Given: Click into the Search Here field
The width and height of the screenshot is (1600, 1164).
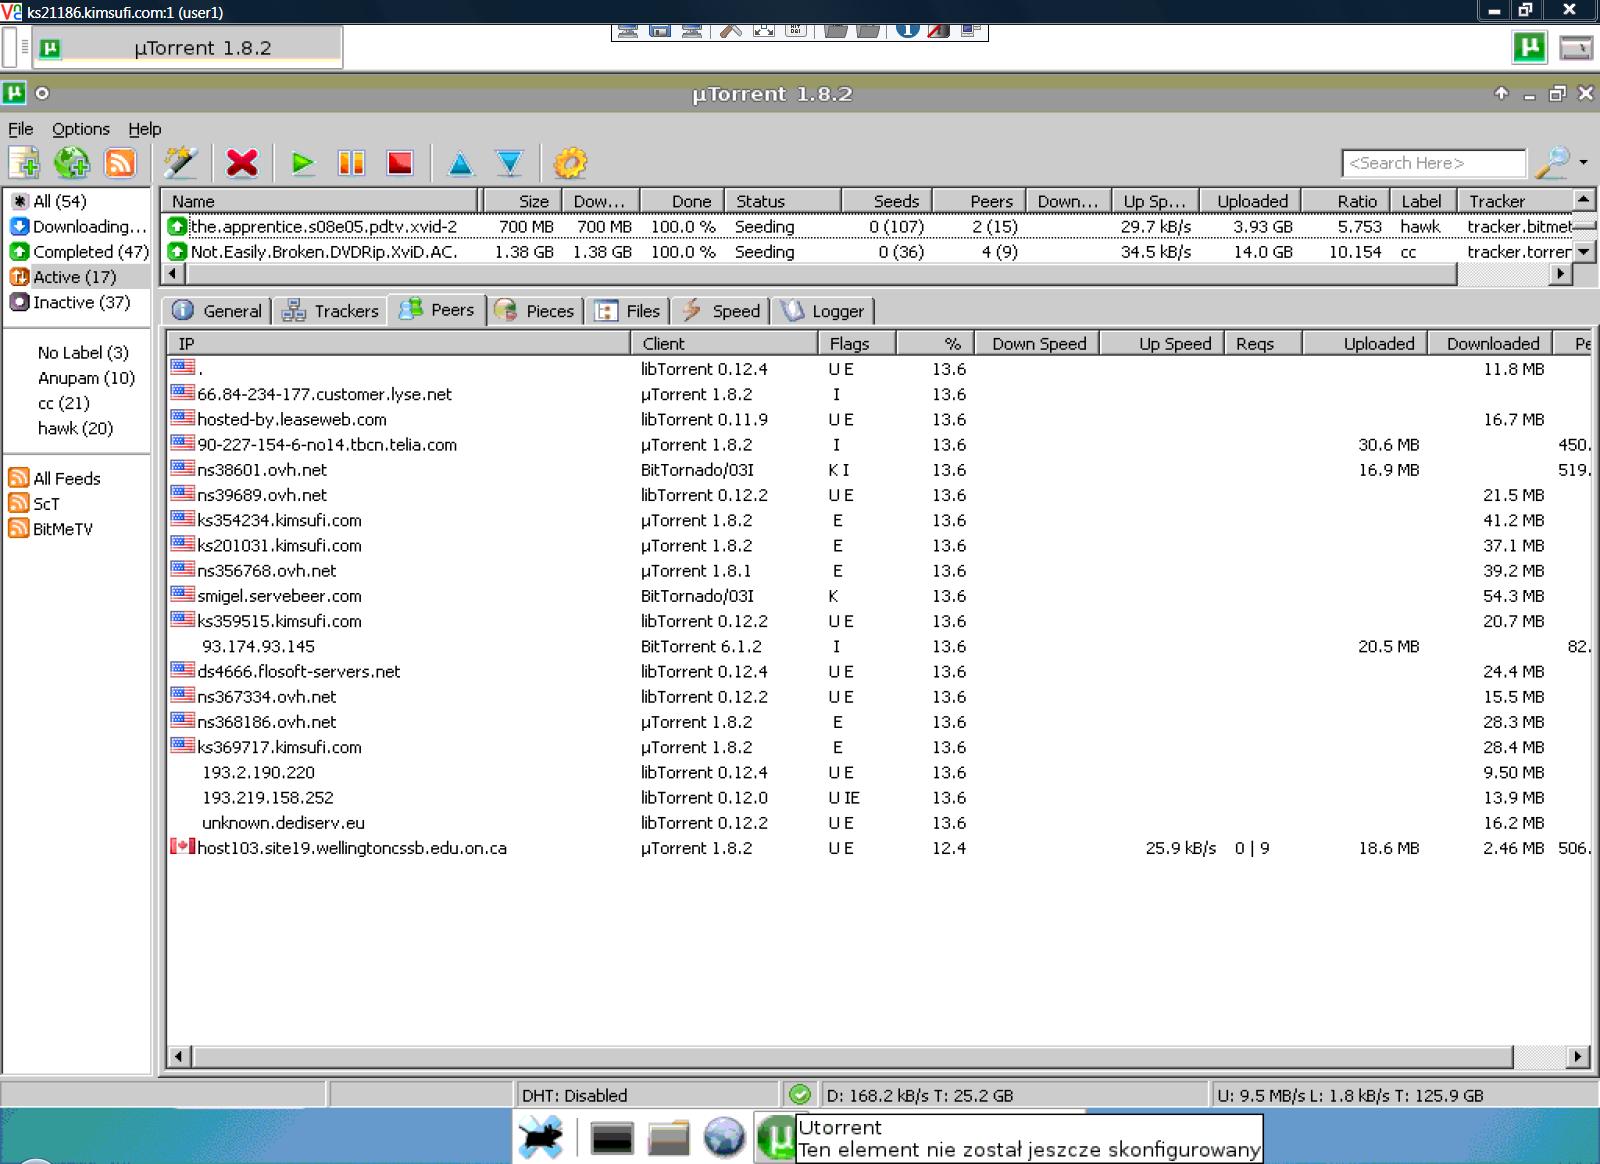Looking at the screenshot, I should [x=1434, y=163].
